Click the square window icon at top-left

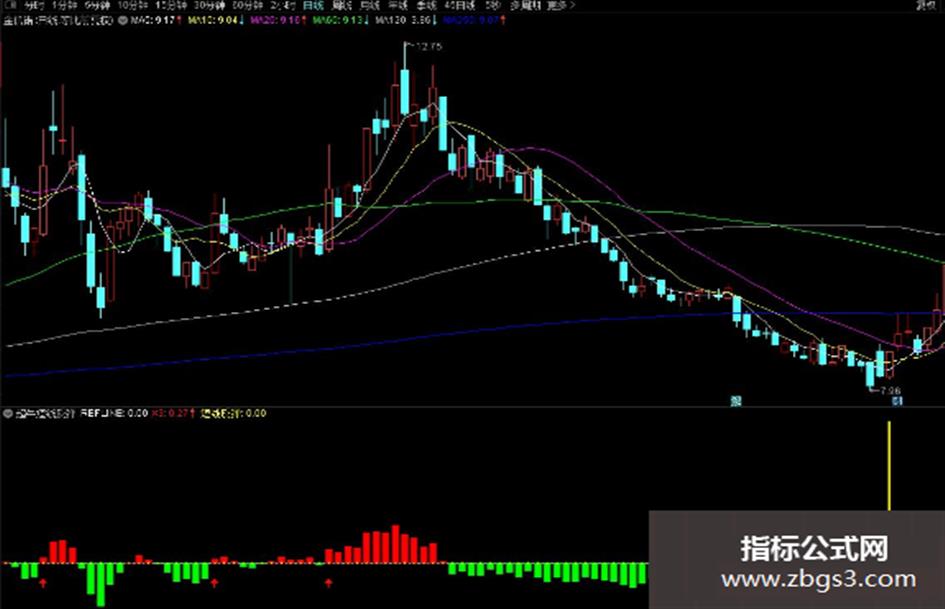tap(8, 5)
